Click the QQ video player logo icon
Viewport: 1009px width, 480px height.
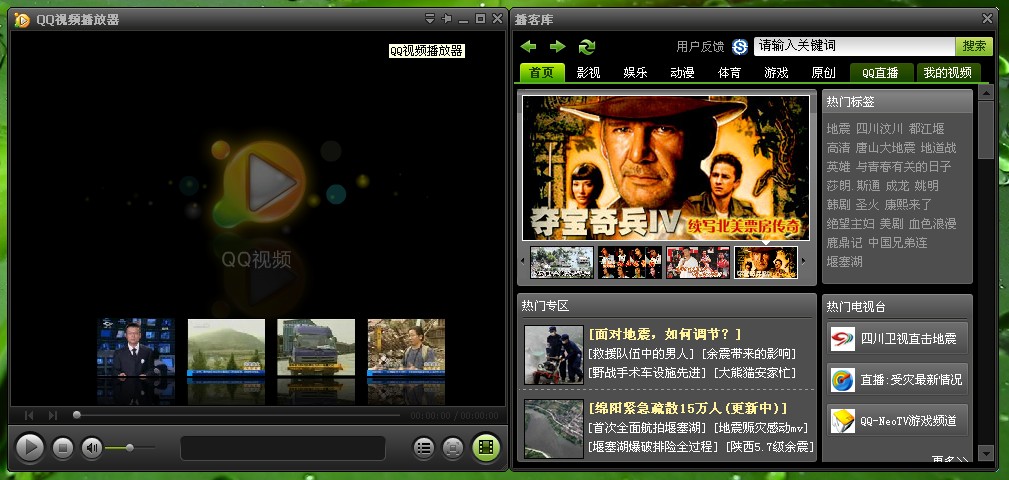[x=22, y=20]
